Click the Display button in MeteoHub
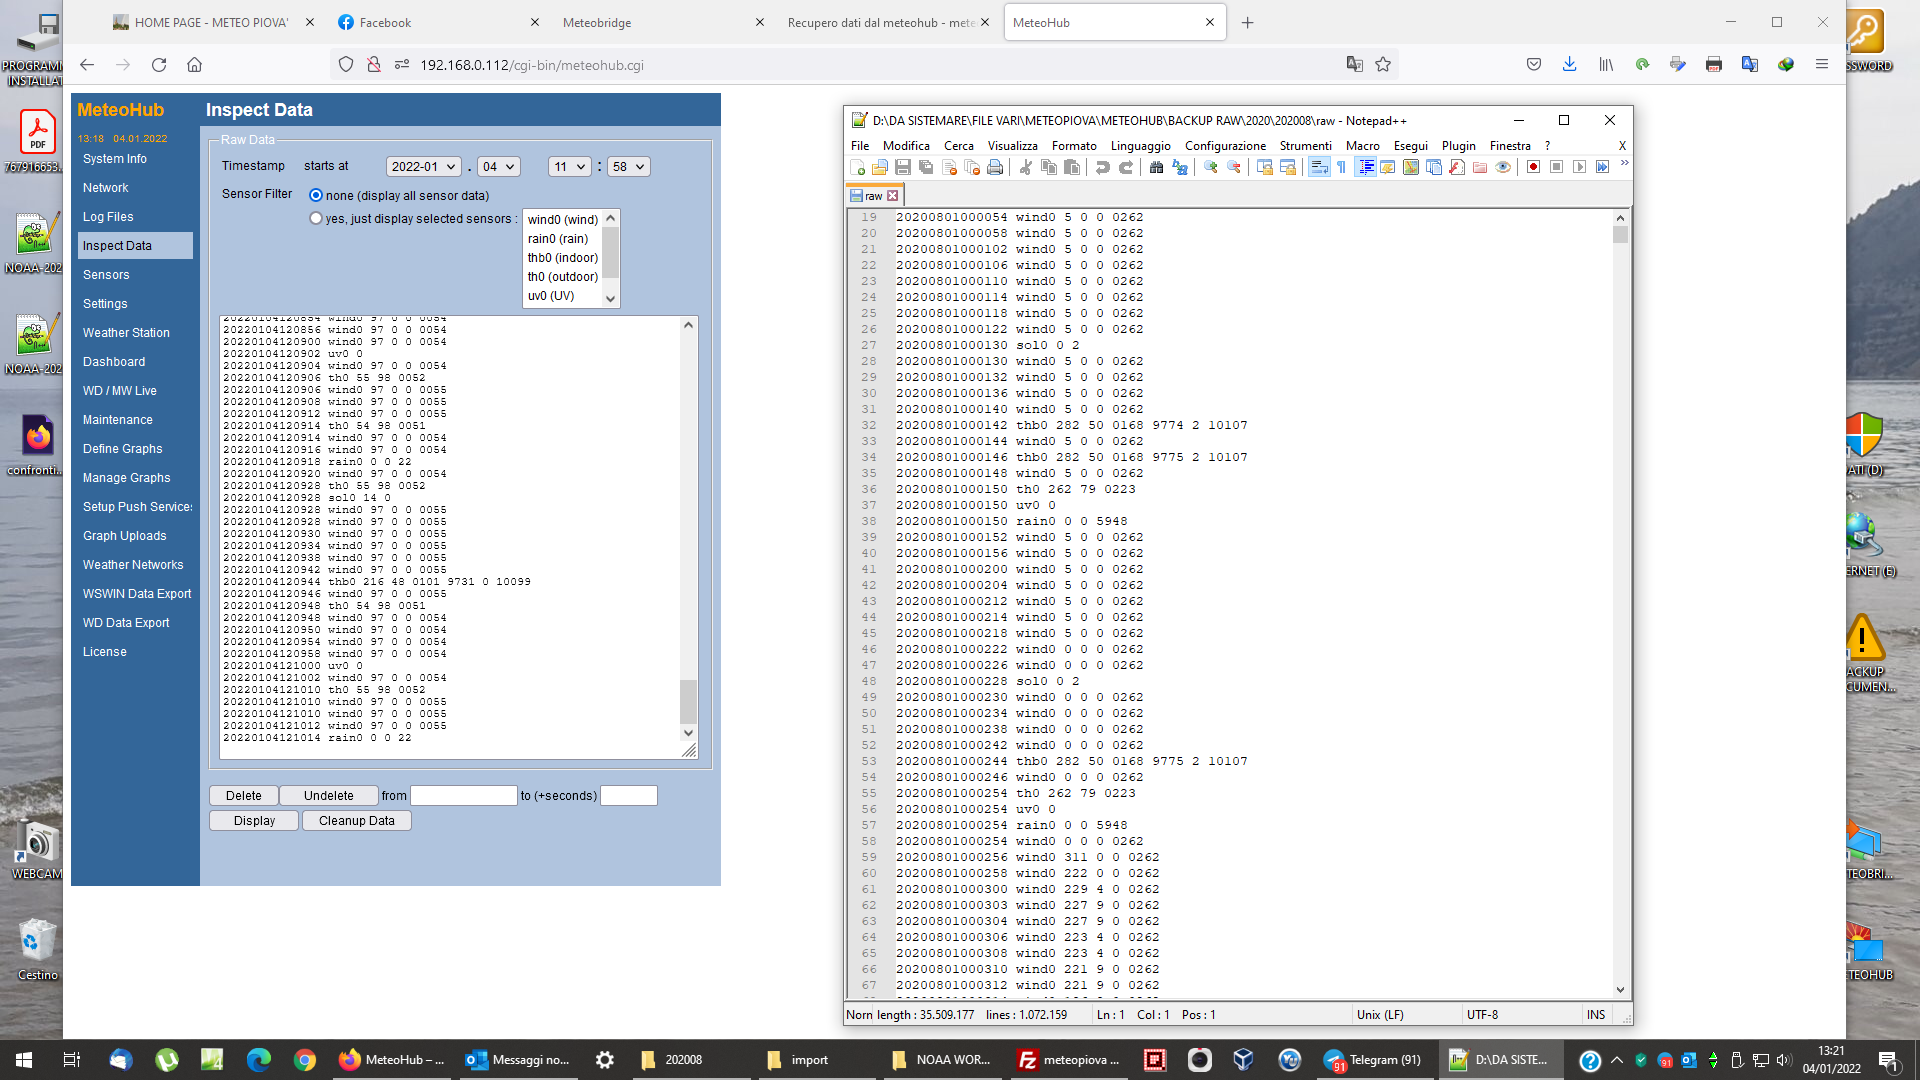The image size is (1920, 1080). pyautogui.click(x=254, y=821)
